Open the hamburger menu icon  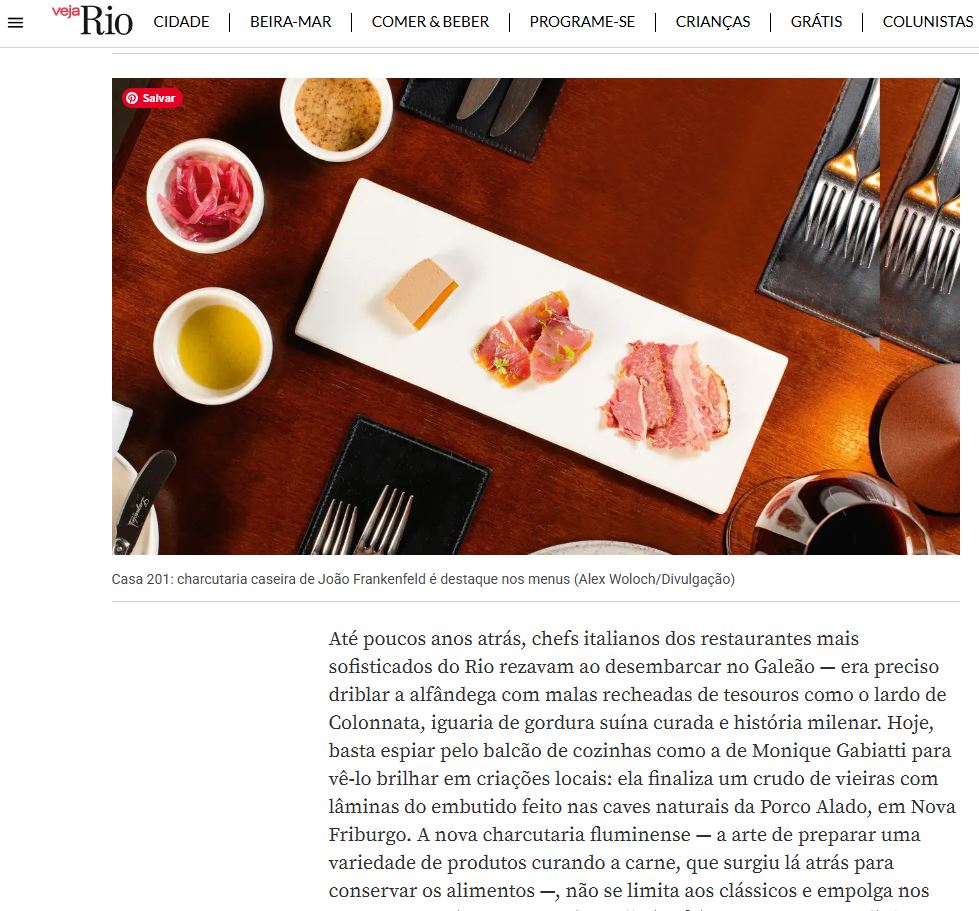[x=16, y=23]
